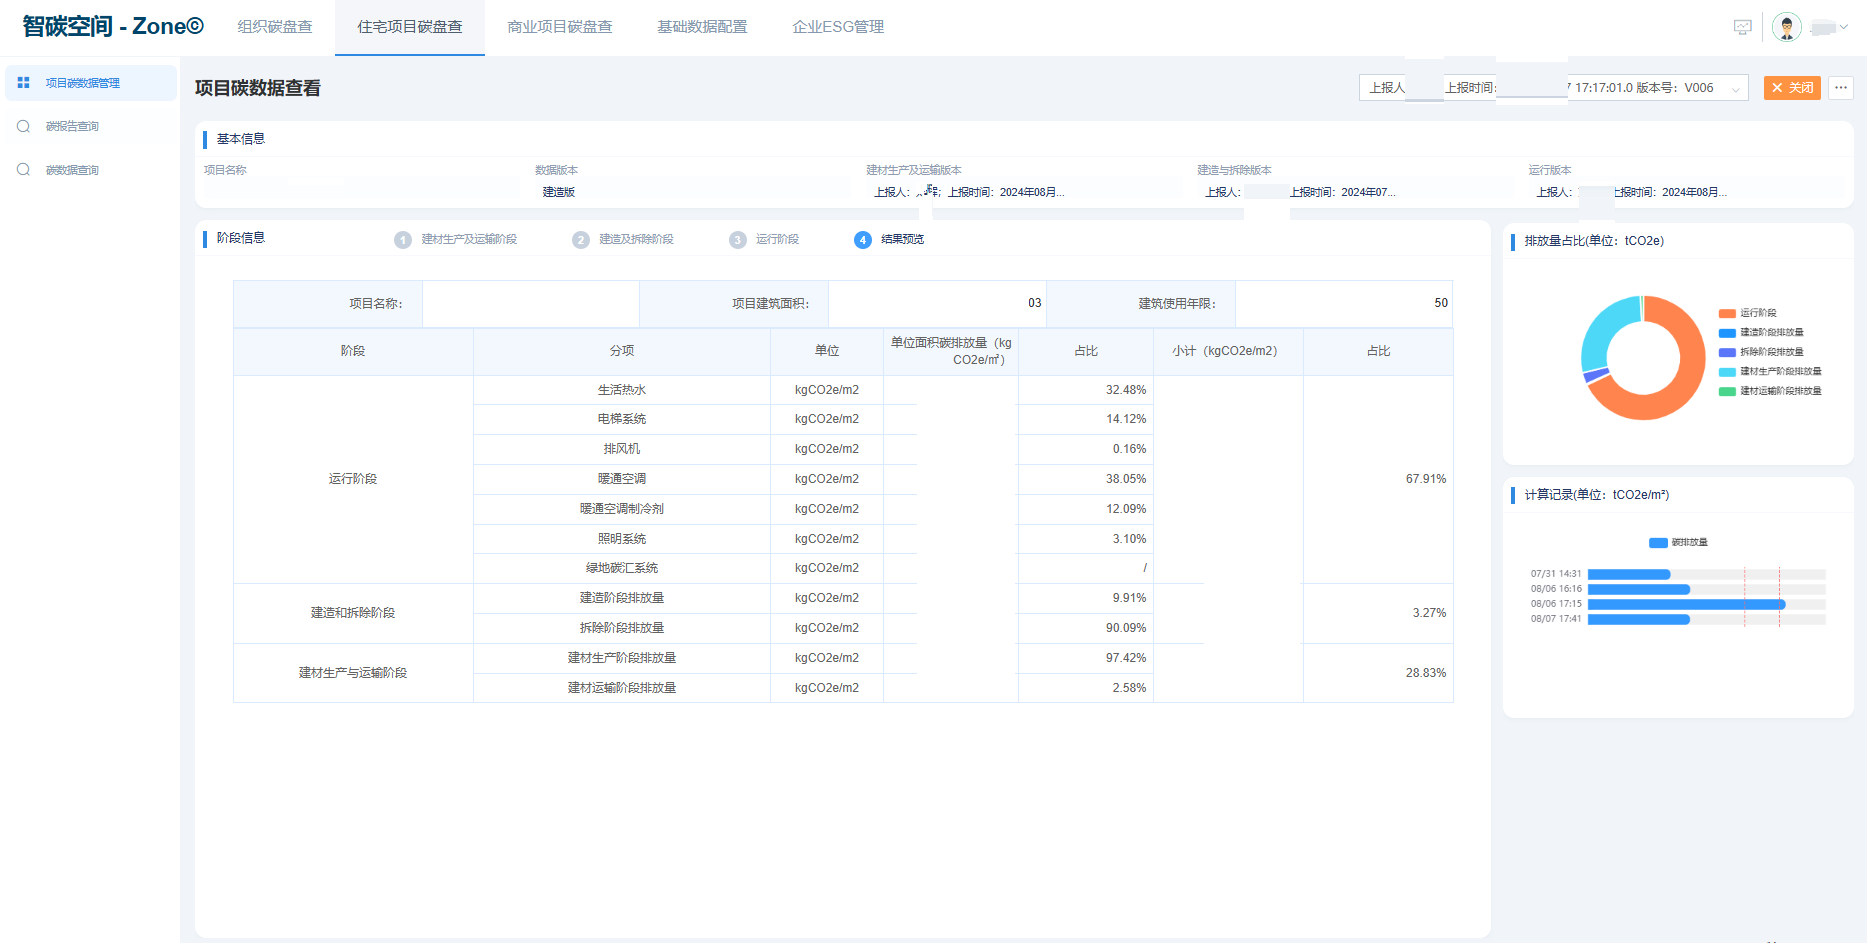Open the more options ellipsis button
Viewport: 1867px width, 943px height.
[x=1841, y=88]
